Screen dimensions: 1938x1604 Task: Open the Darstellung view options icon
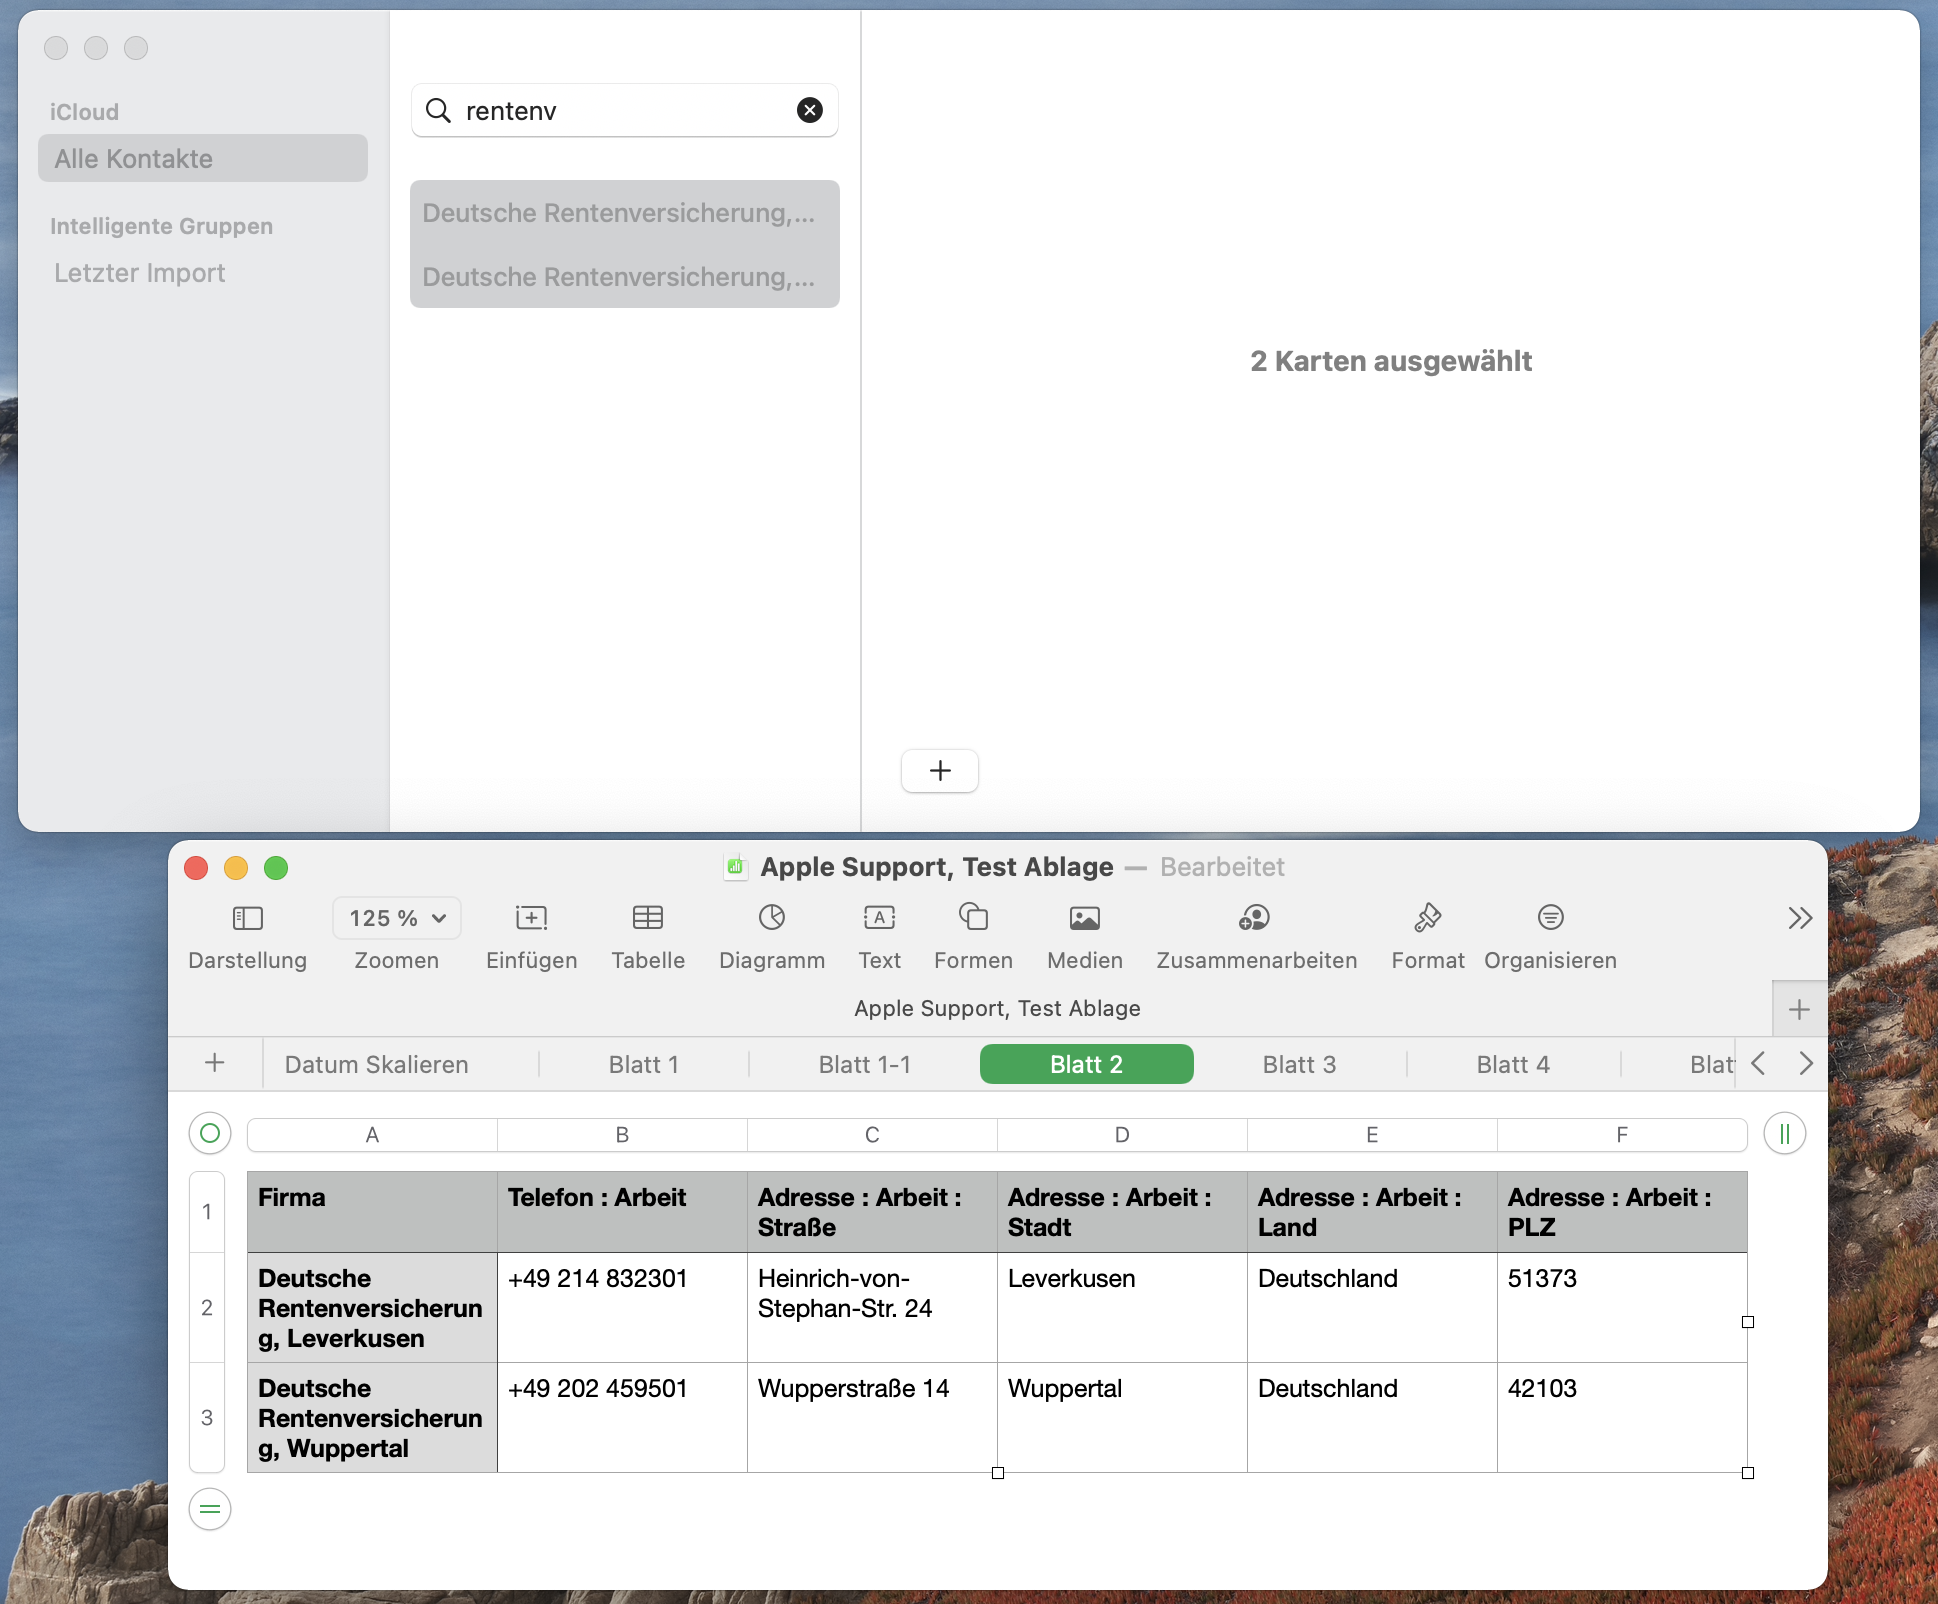pos(247,918)
